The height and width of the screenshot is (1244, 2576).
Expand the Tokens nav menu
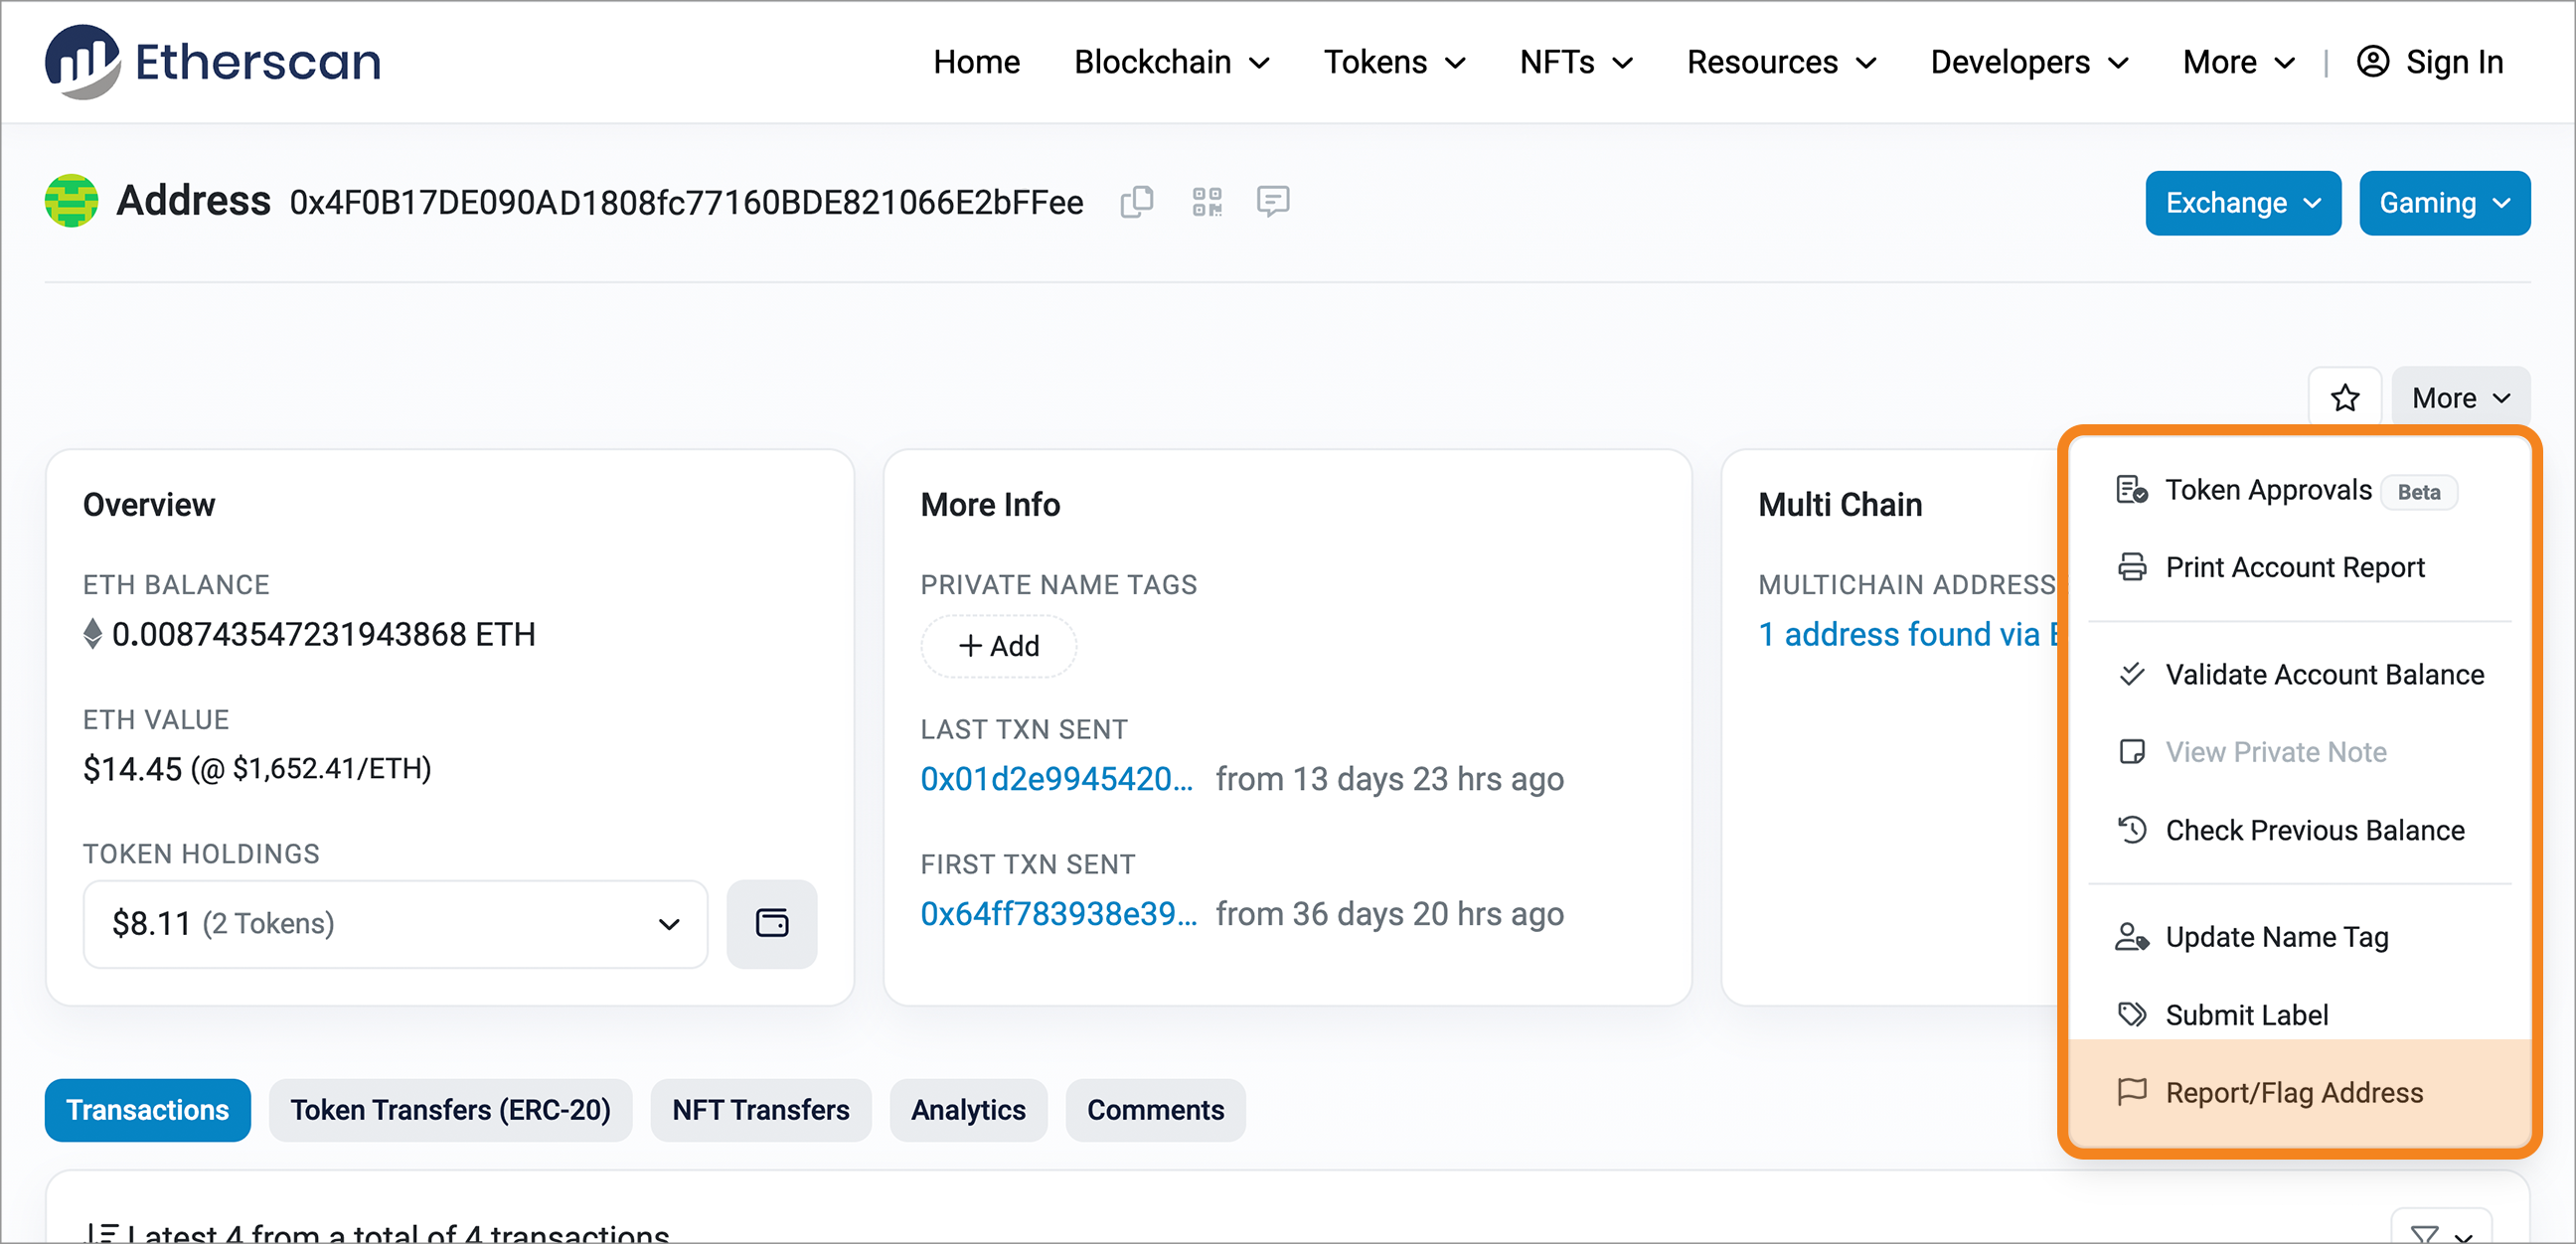[1394, 62]
